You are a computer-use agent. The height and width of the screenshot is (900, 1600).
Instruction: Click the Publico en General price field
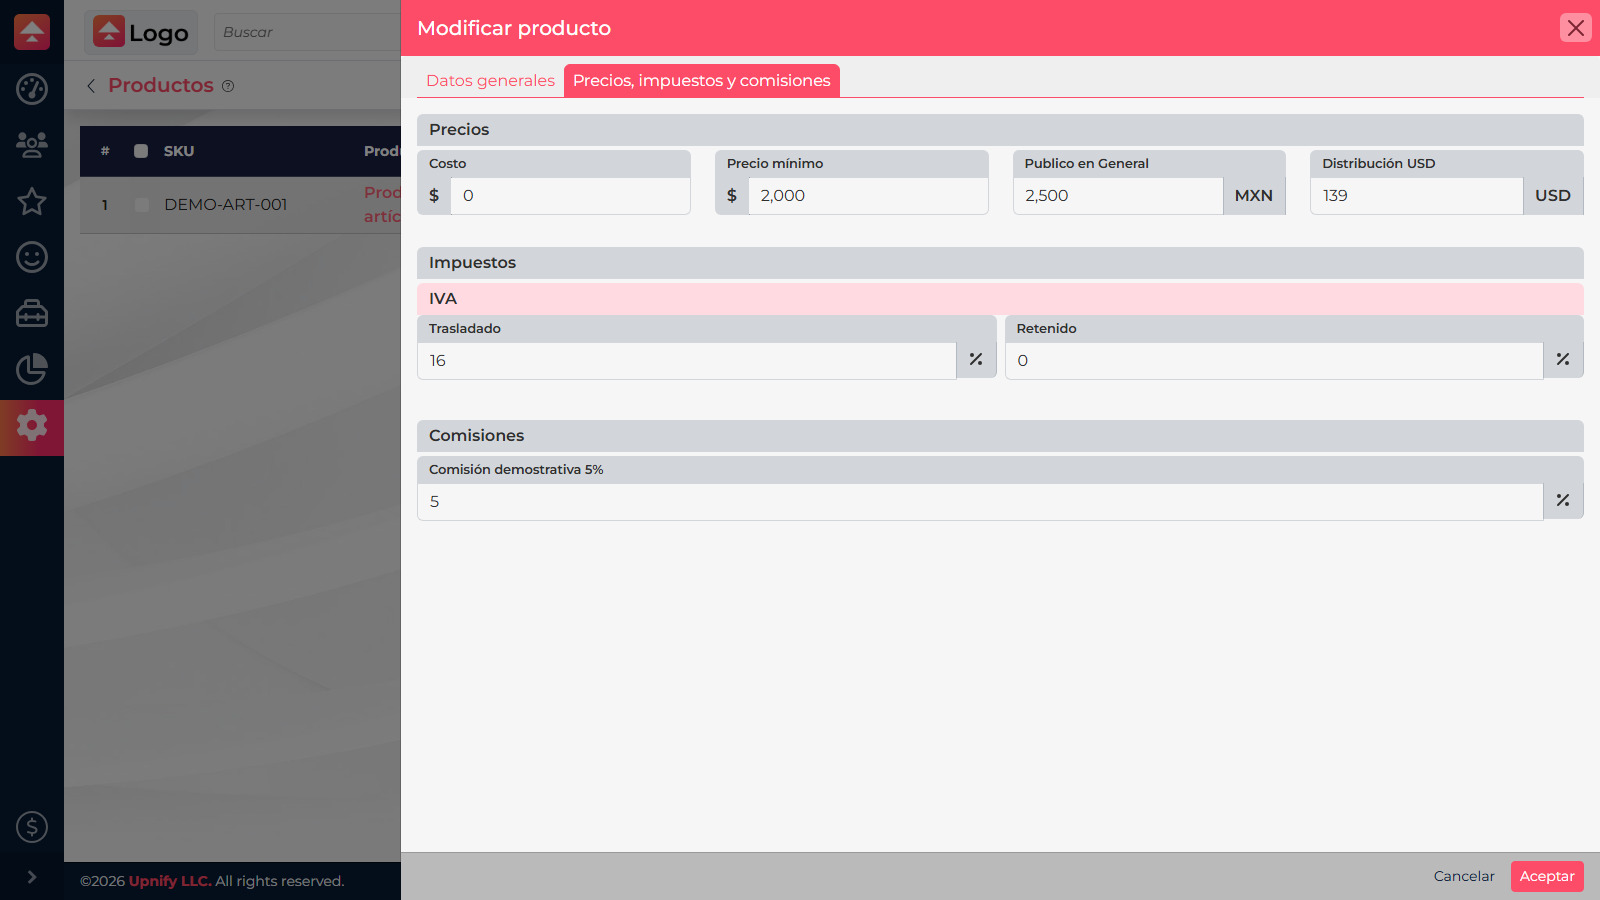point(1118,196)
